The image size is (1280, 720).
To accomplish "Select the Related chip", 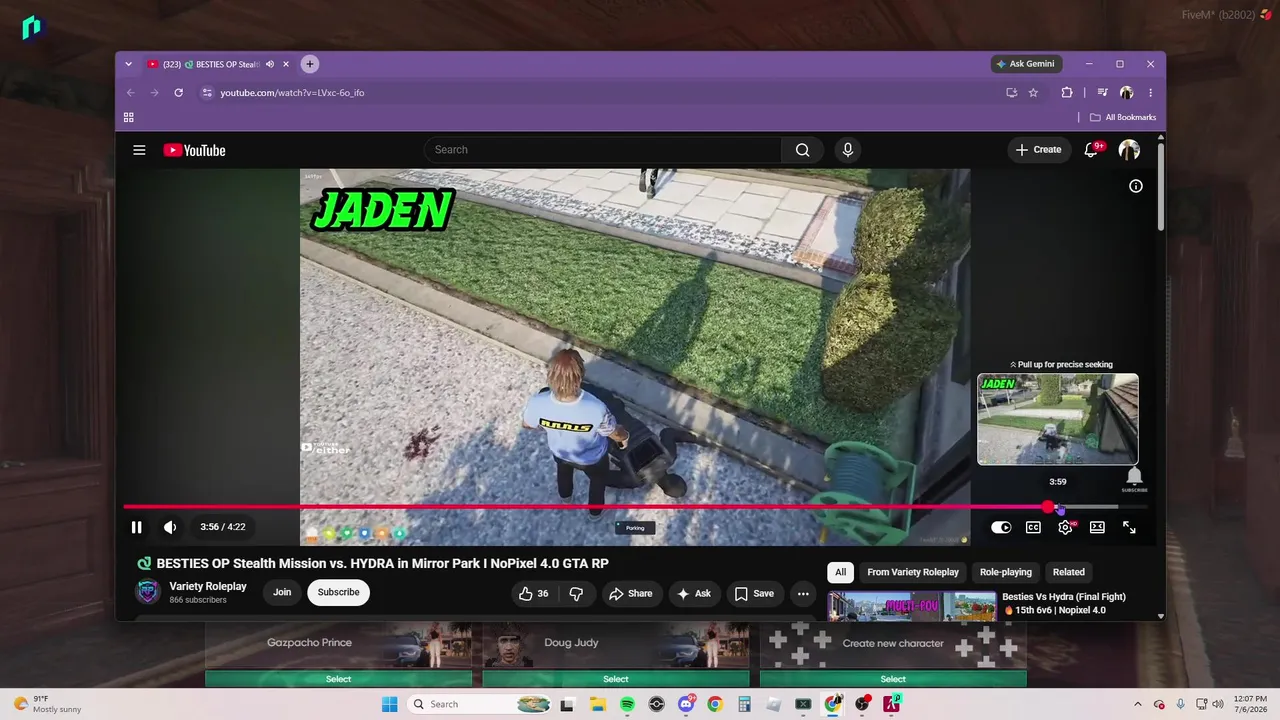I will click(x=1068, y=572).
